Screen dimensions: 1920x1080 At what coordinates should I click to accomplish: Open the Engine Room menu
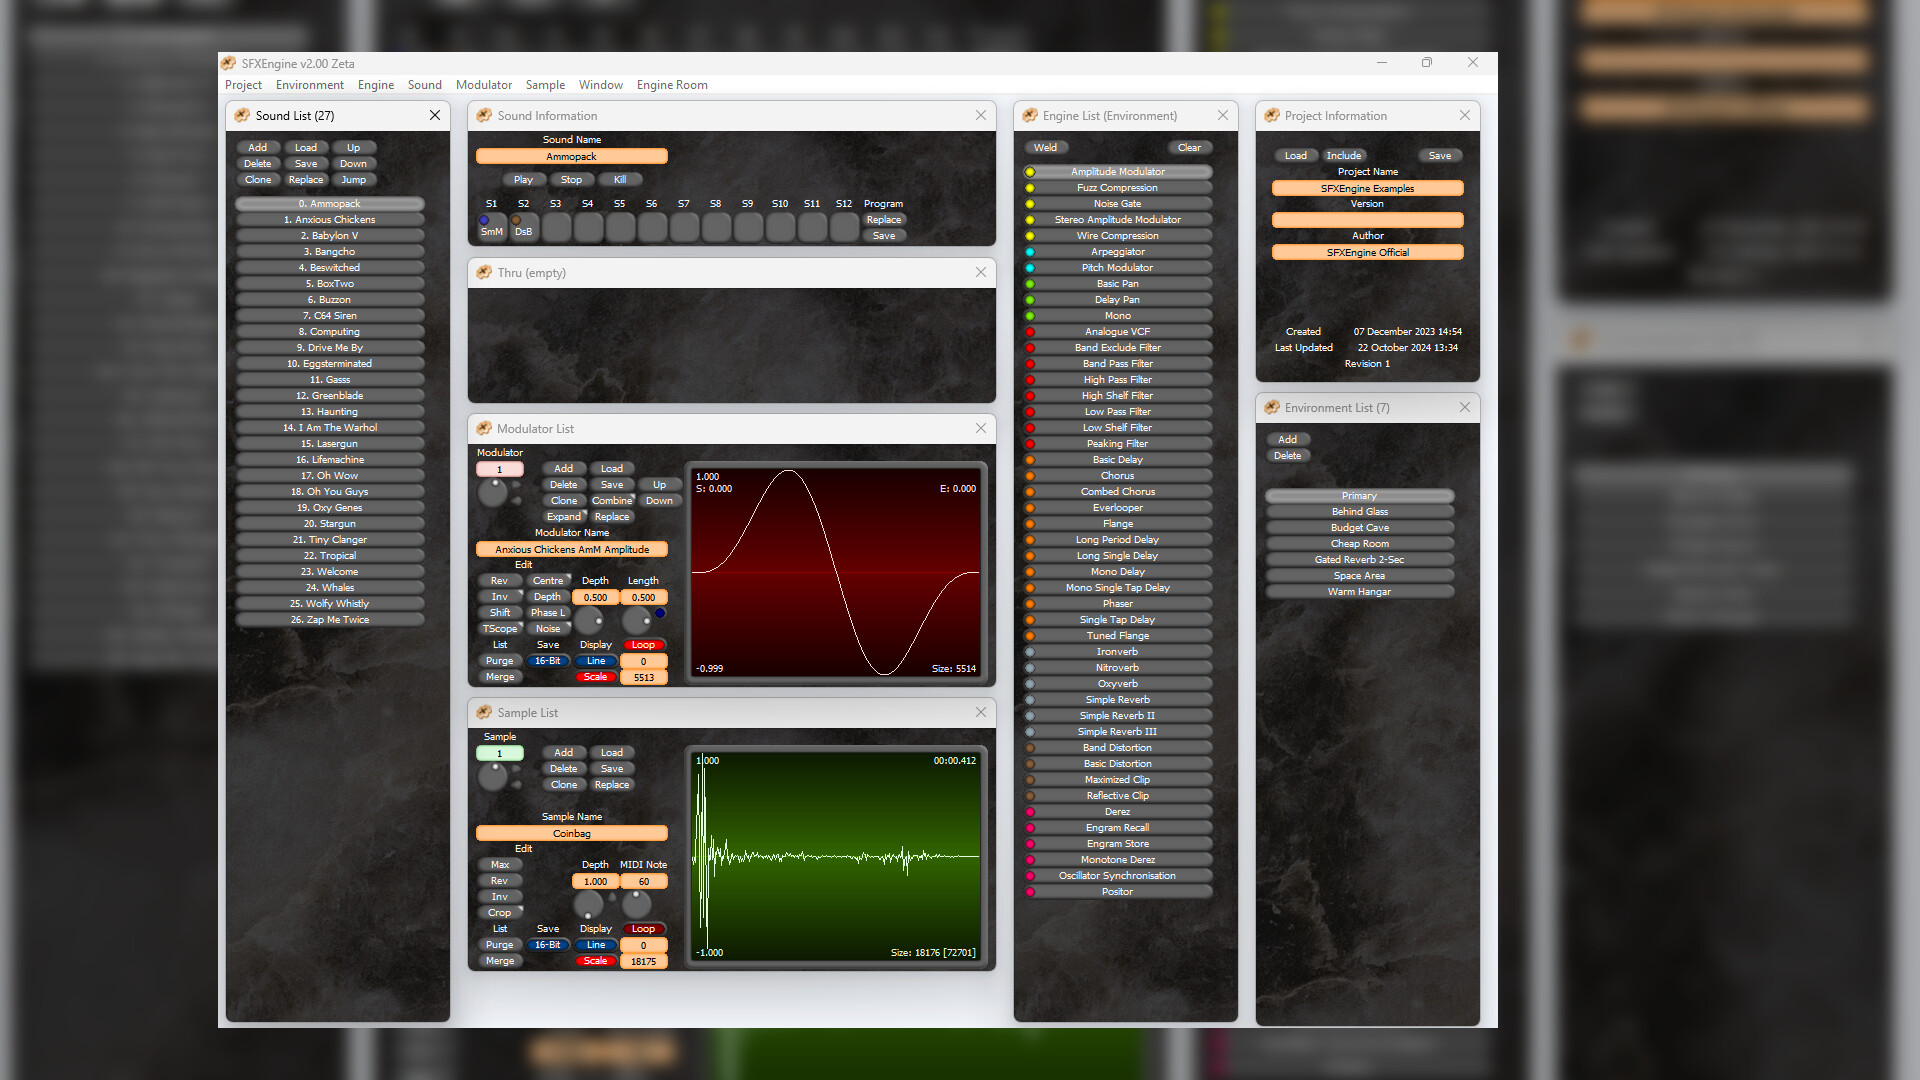(x=671, y=85)
